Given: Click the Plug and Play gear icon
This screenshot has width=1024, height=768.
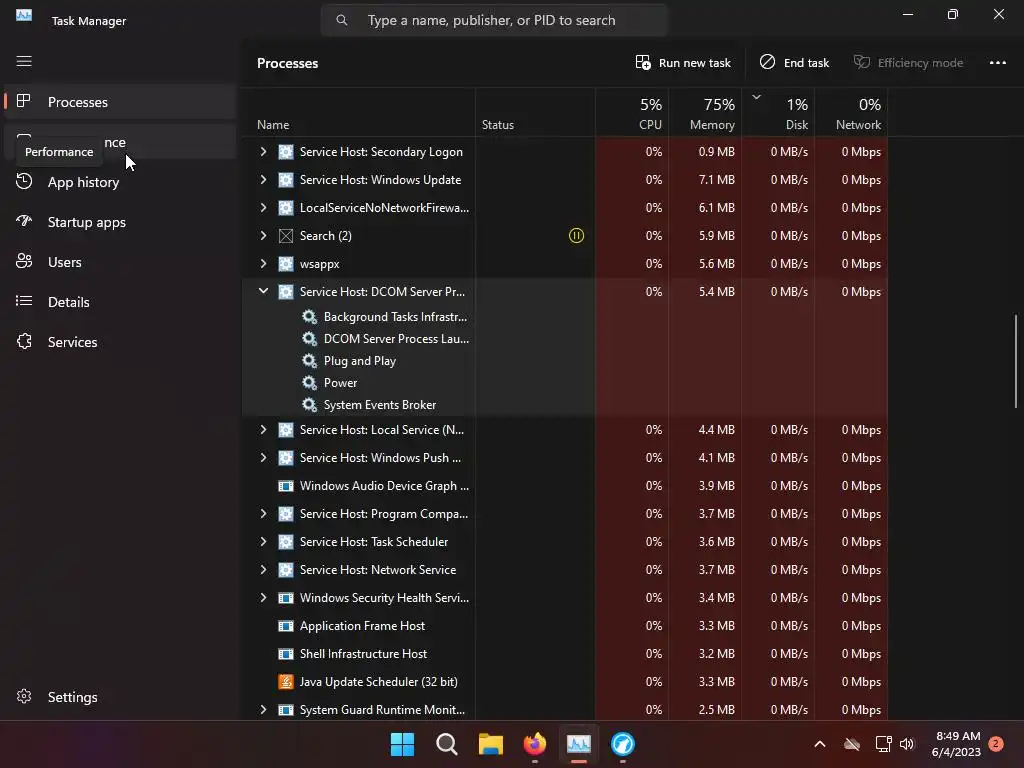Looking at the screenshot, I should (310, 360).
